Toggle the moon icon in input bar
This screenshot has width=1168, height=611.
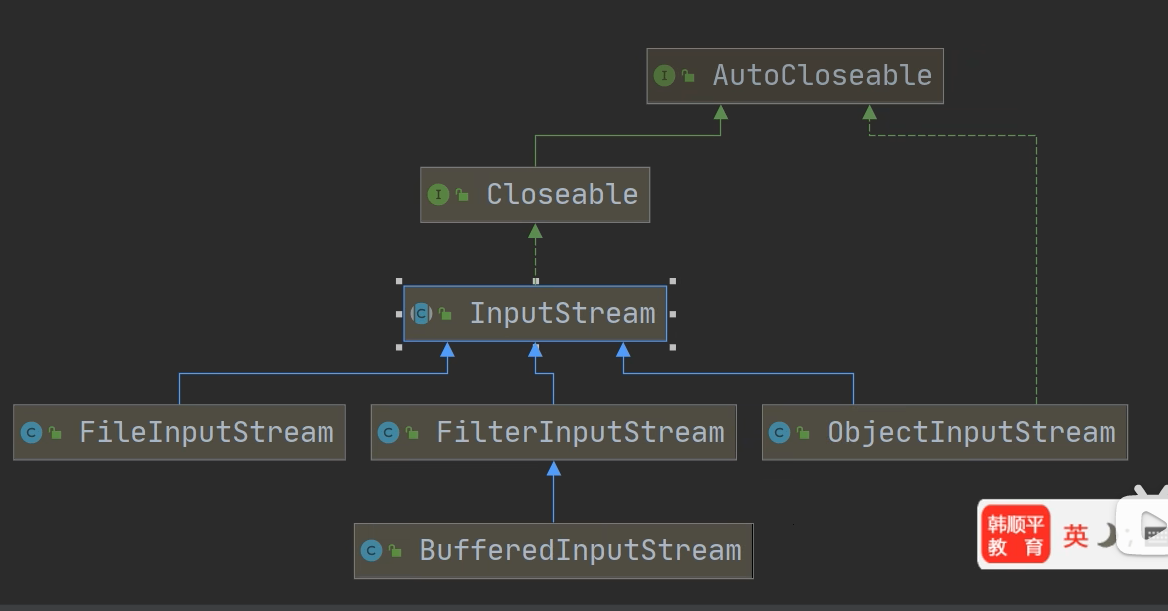(x=1107, y=536)
